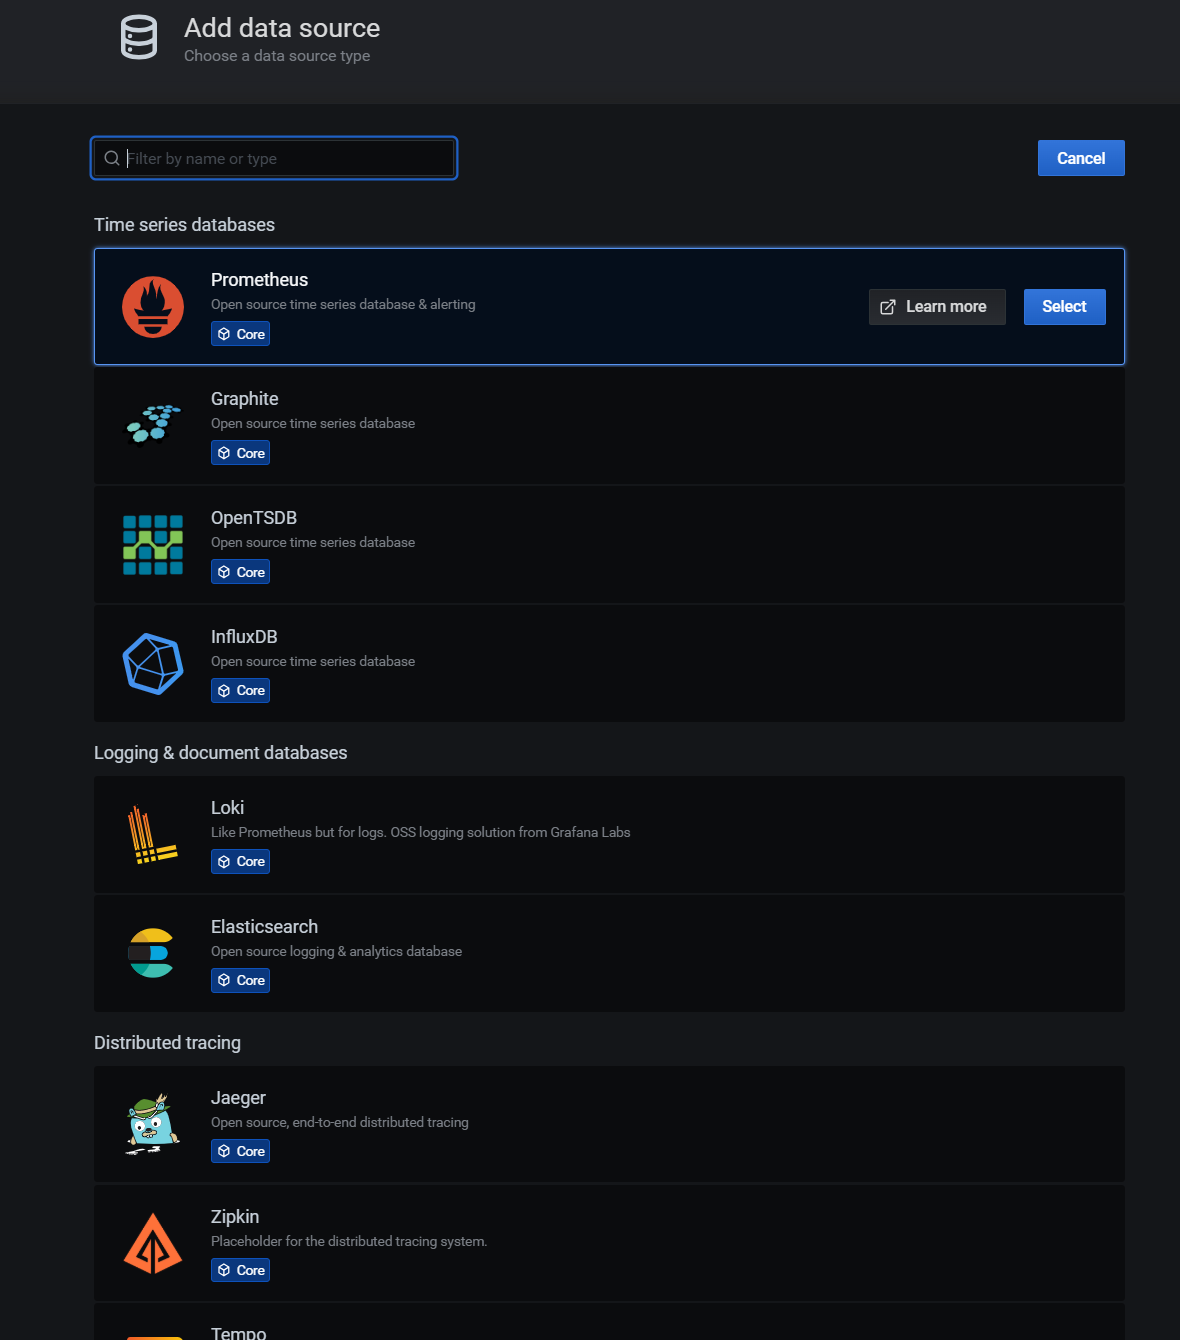Screen dimensions: 1180x1340
Task: Click the OpenTSDB grid logo
Action: pyautogui.click(x=153, y=545)
